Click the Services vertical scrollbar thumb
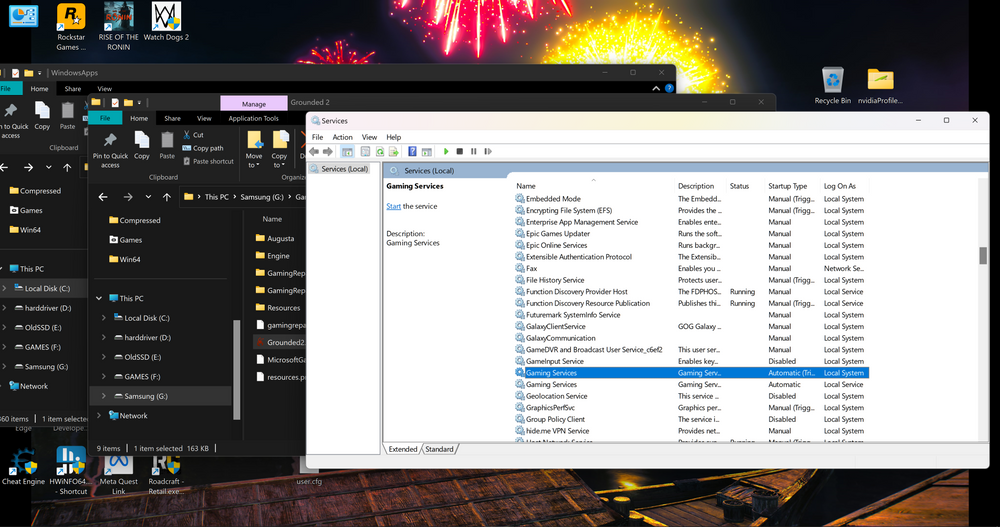 (983, 255)
